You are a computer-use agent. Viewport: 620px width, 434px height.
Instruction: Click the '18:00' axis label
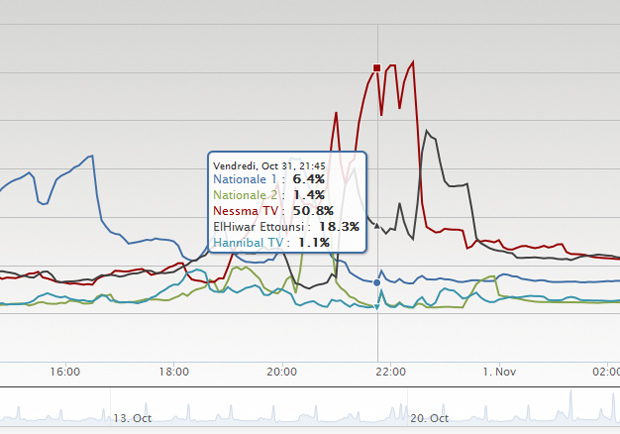(174, 372)
